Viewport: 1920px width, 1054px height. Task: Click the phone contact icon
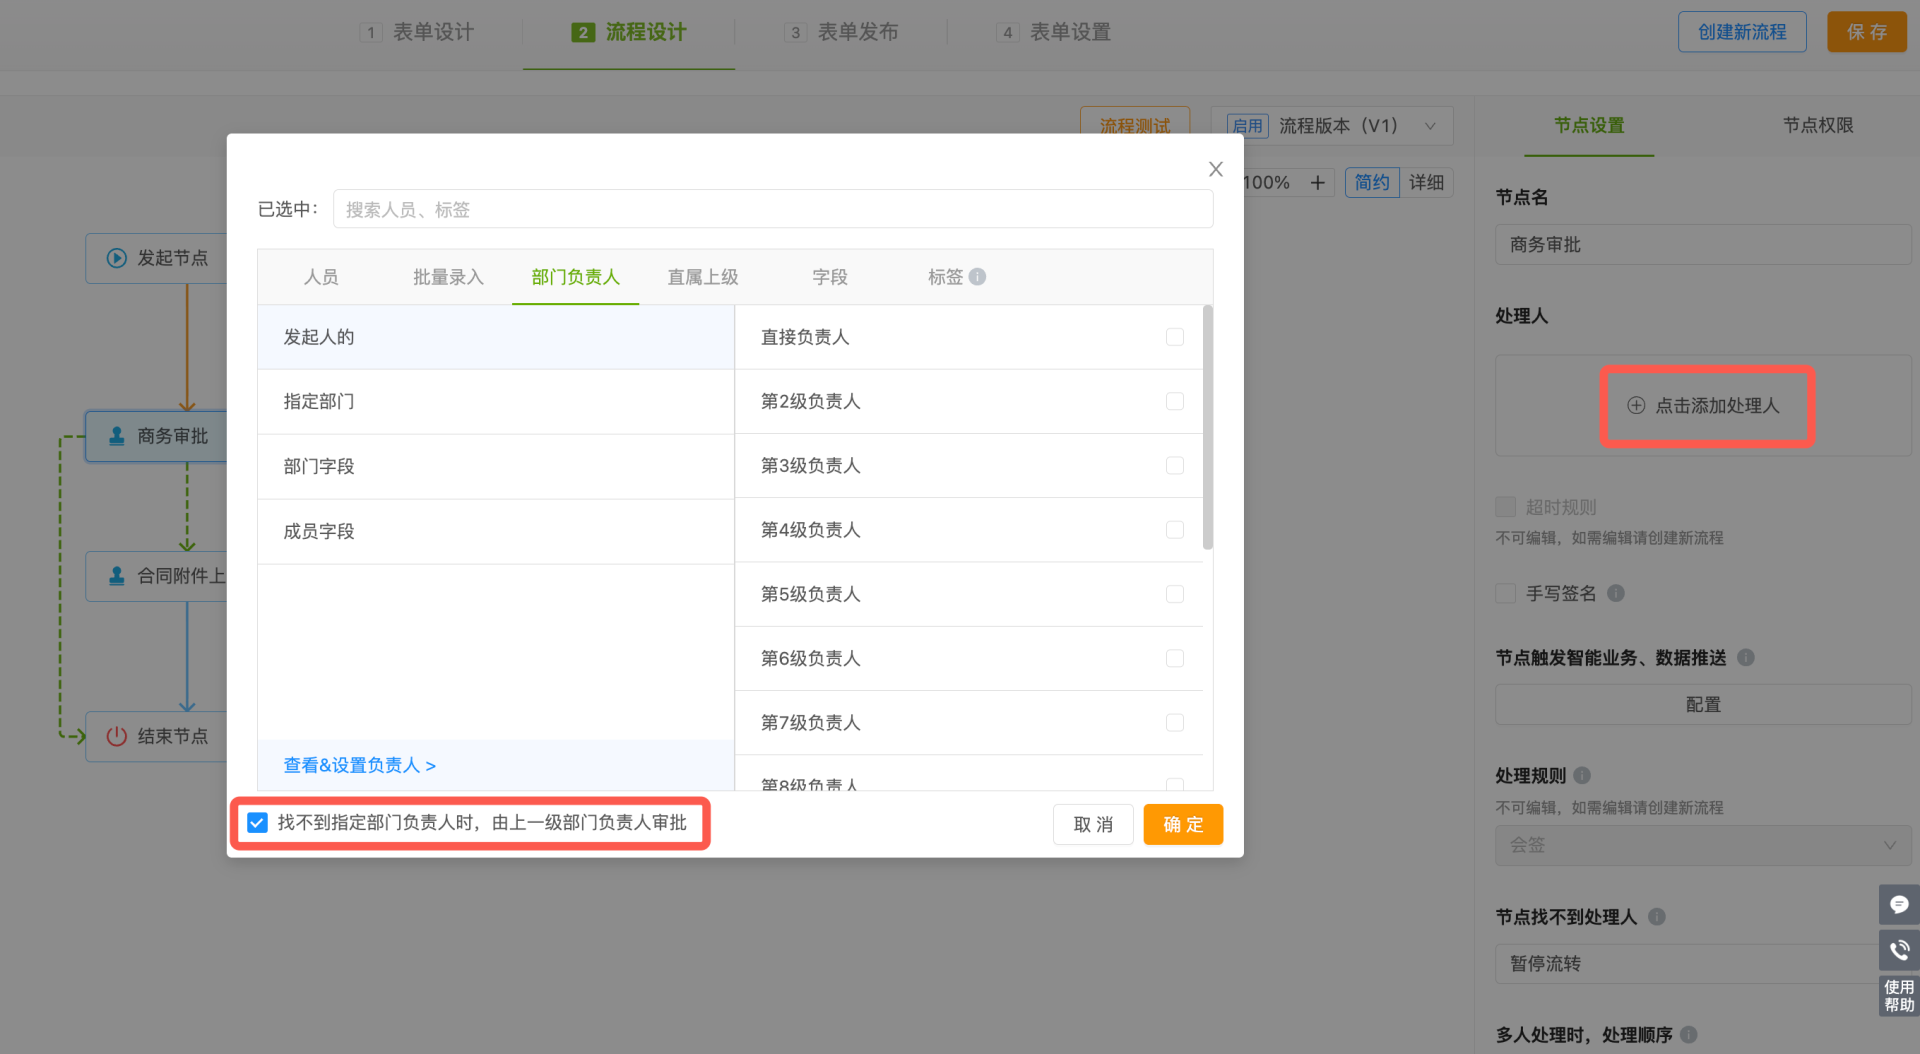(1898, 949)
